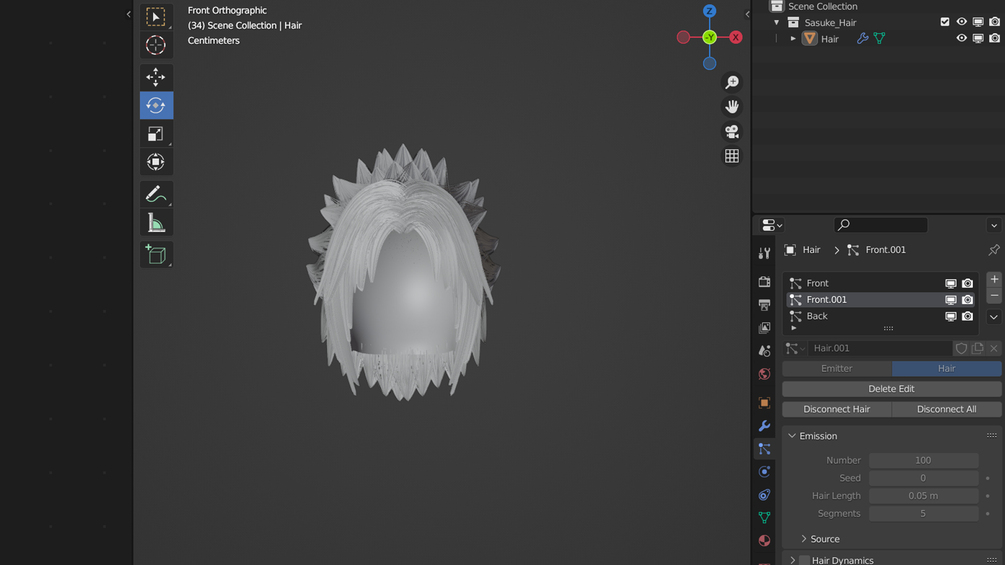Open the Scene properties tab
Image resolution: width=1005 pixels, height=565 pixels.
[764, 351]
